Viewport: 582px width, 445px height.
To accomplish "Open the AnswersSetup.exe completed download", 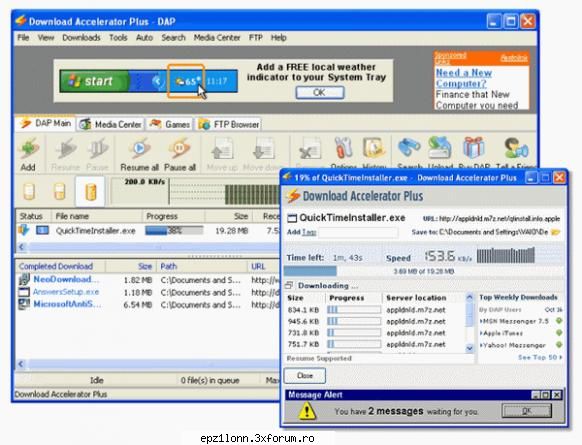I will point(66,292).
